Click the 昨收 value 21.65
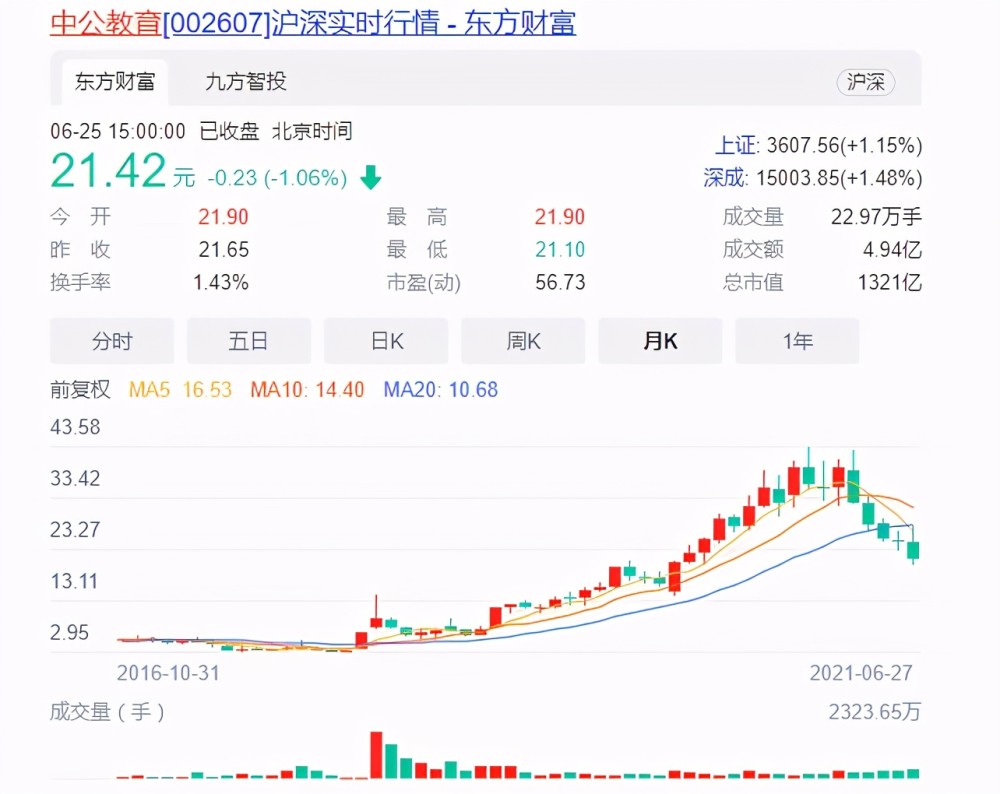1000x794 pixels. (223, 249)
